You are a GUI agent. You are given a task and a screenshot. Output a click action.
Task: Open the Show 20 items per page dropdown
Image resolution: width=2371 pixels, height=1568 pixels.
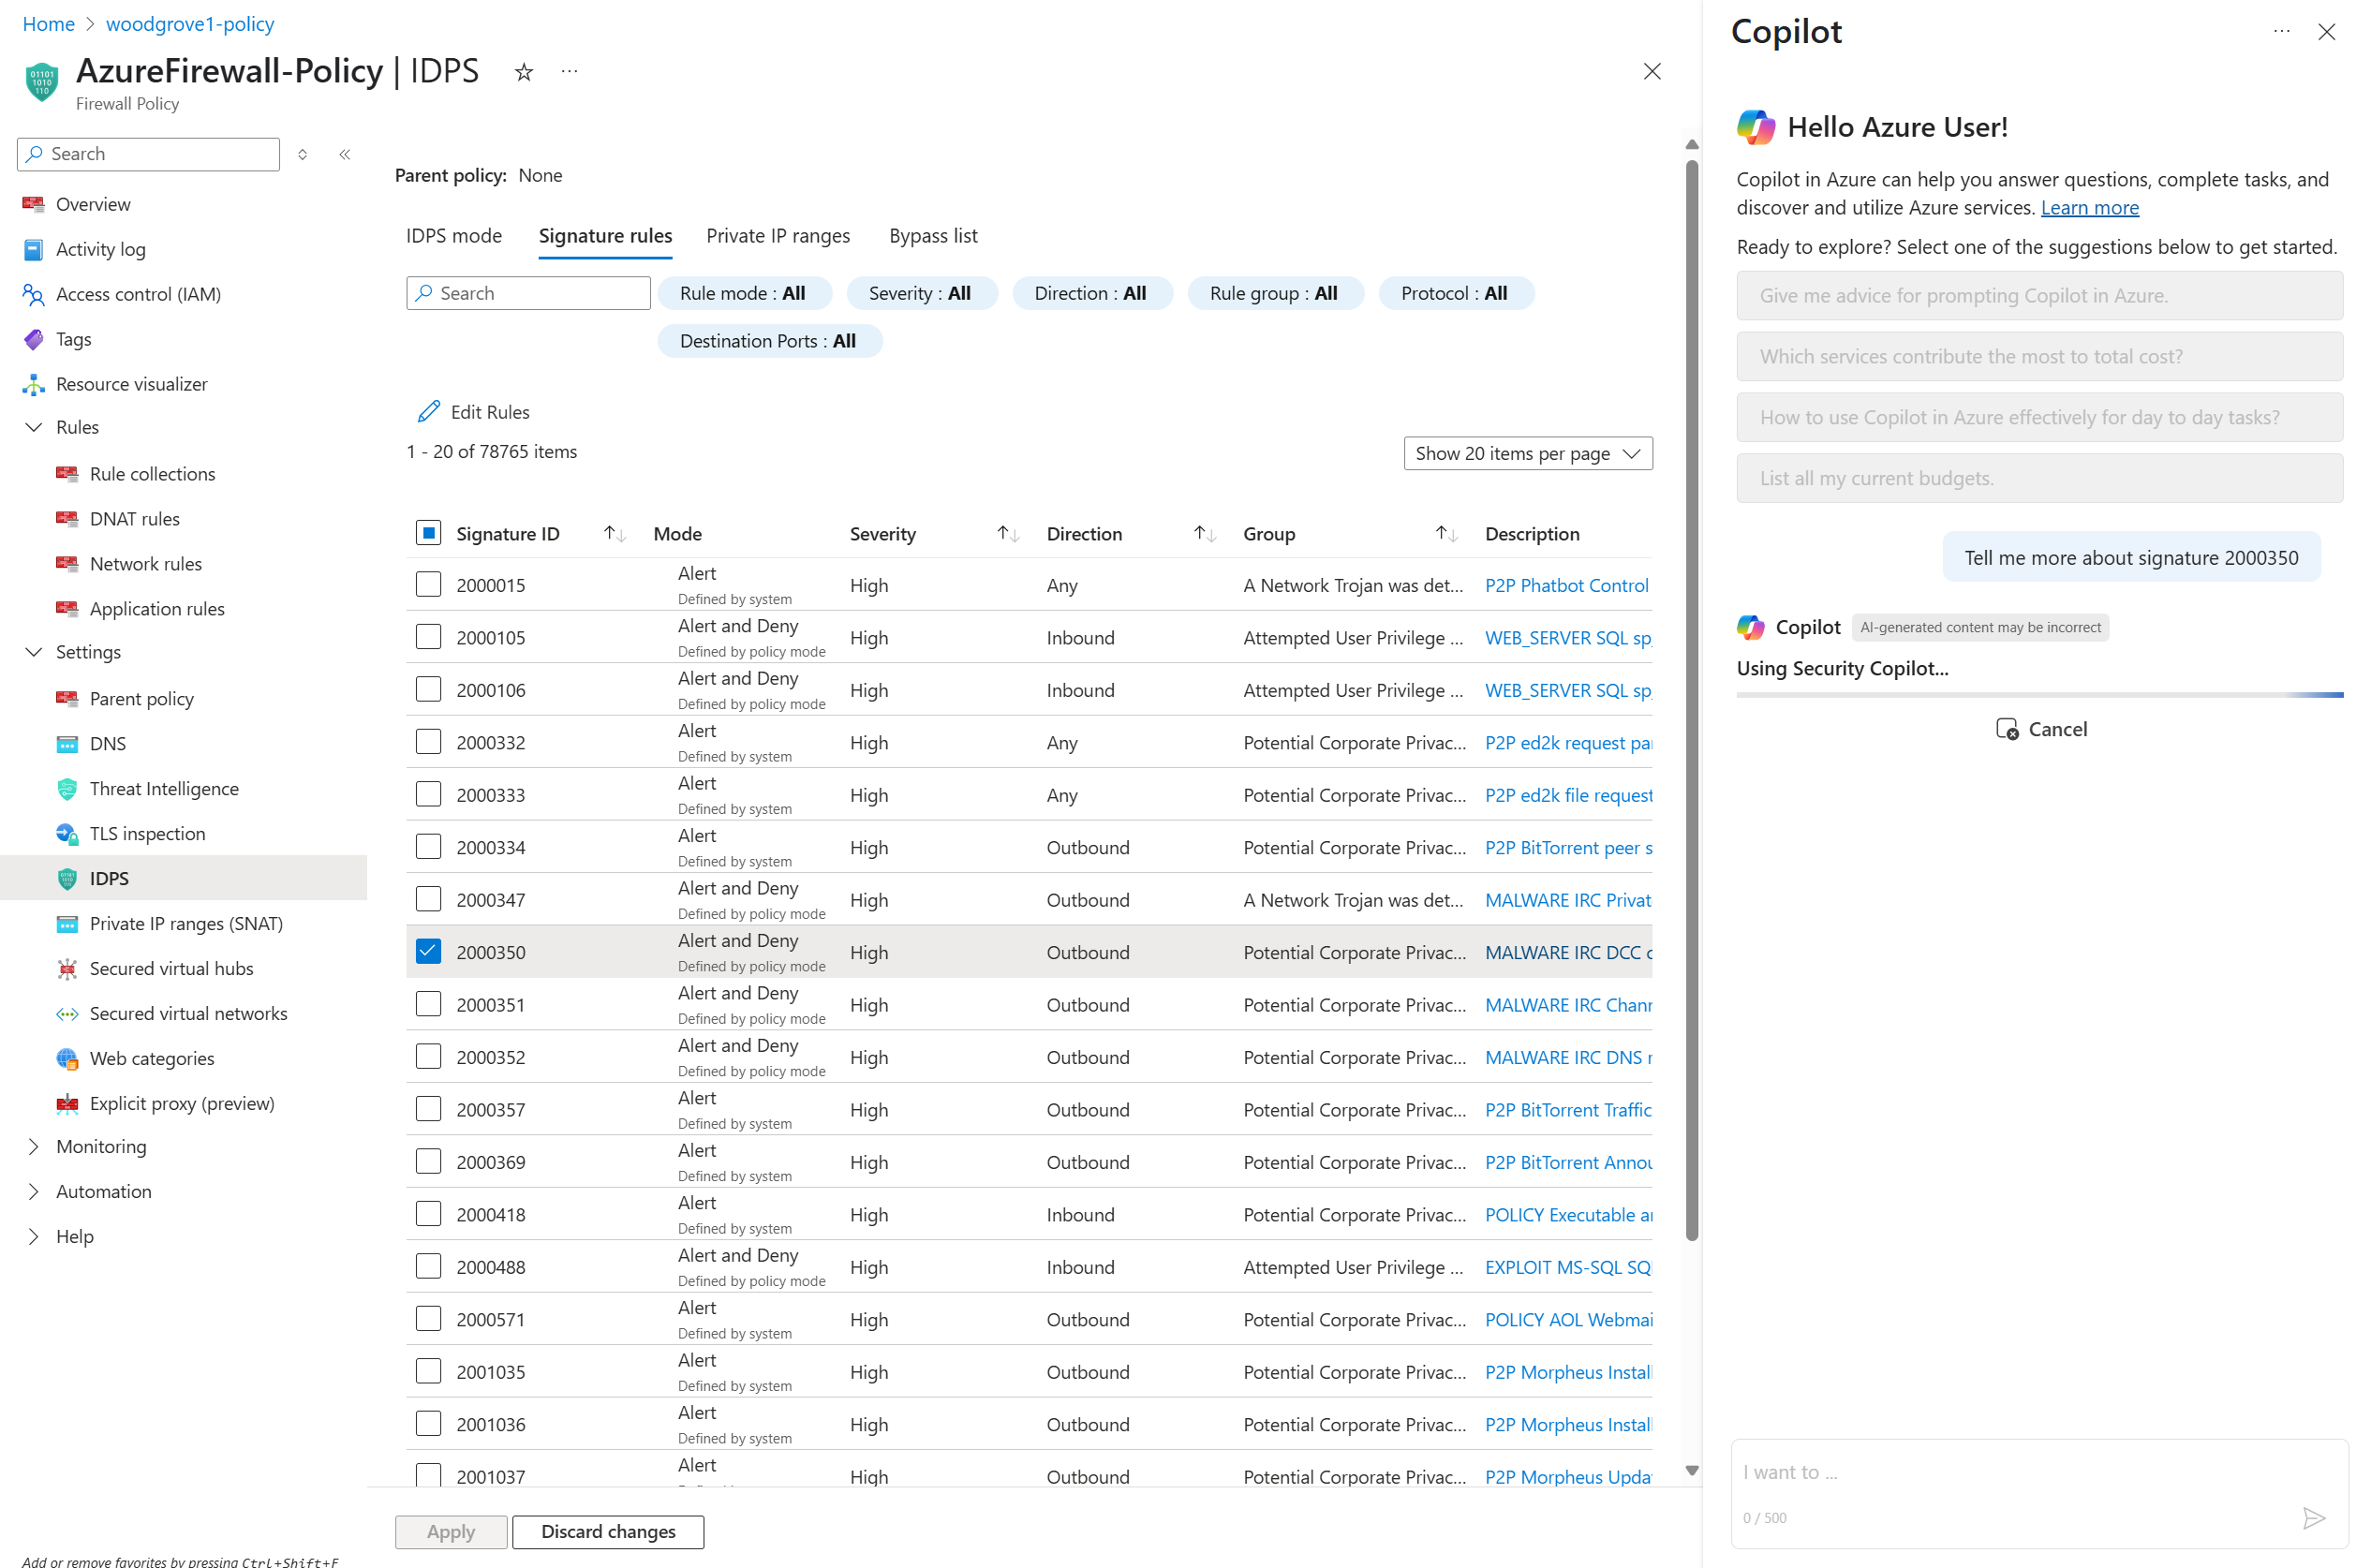click(1527, 453)
